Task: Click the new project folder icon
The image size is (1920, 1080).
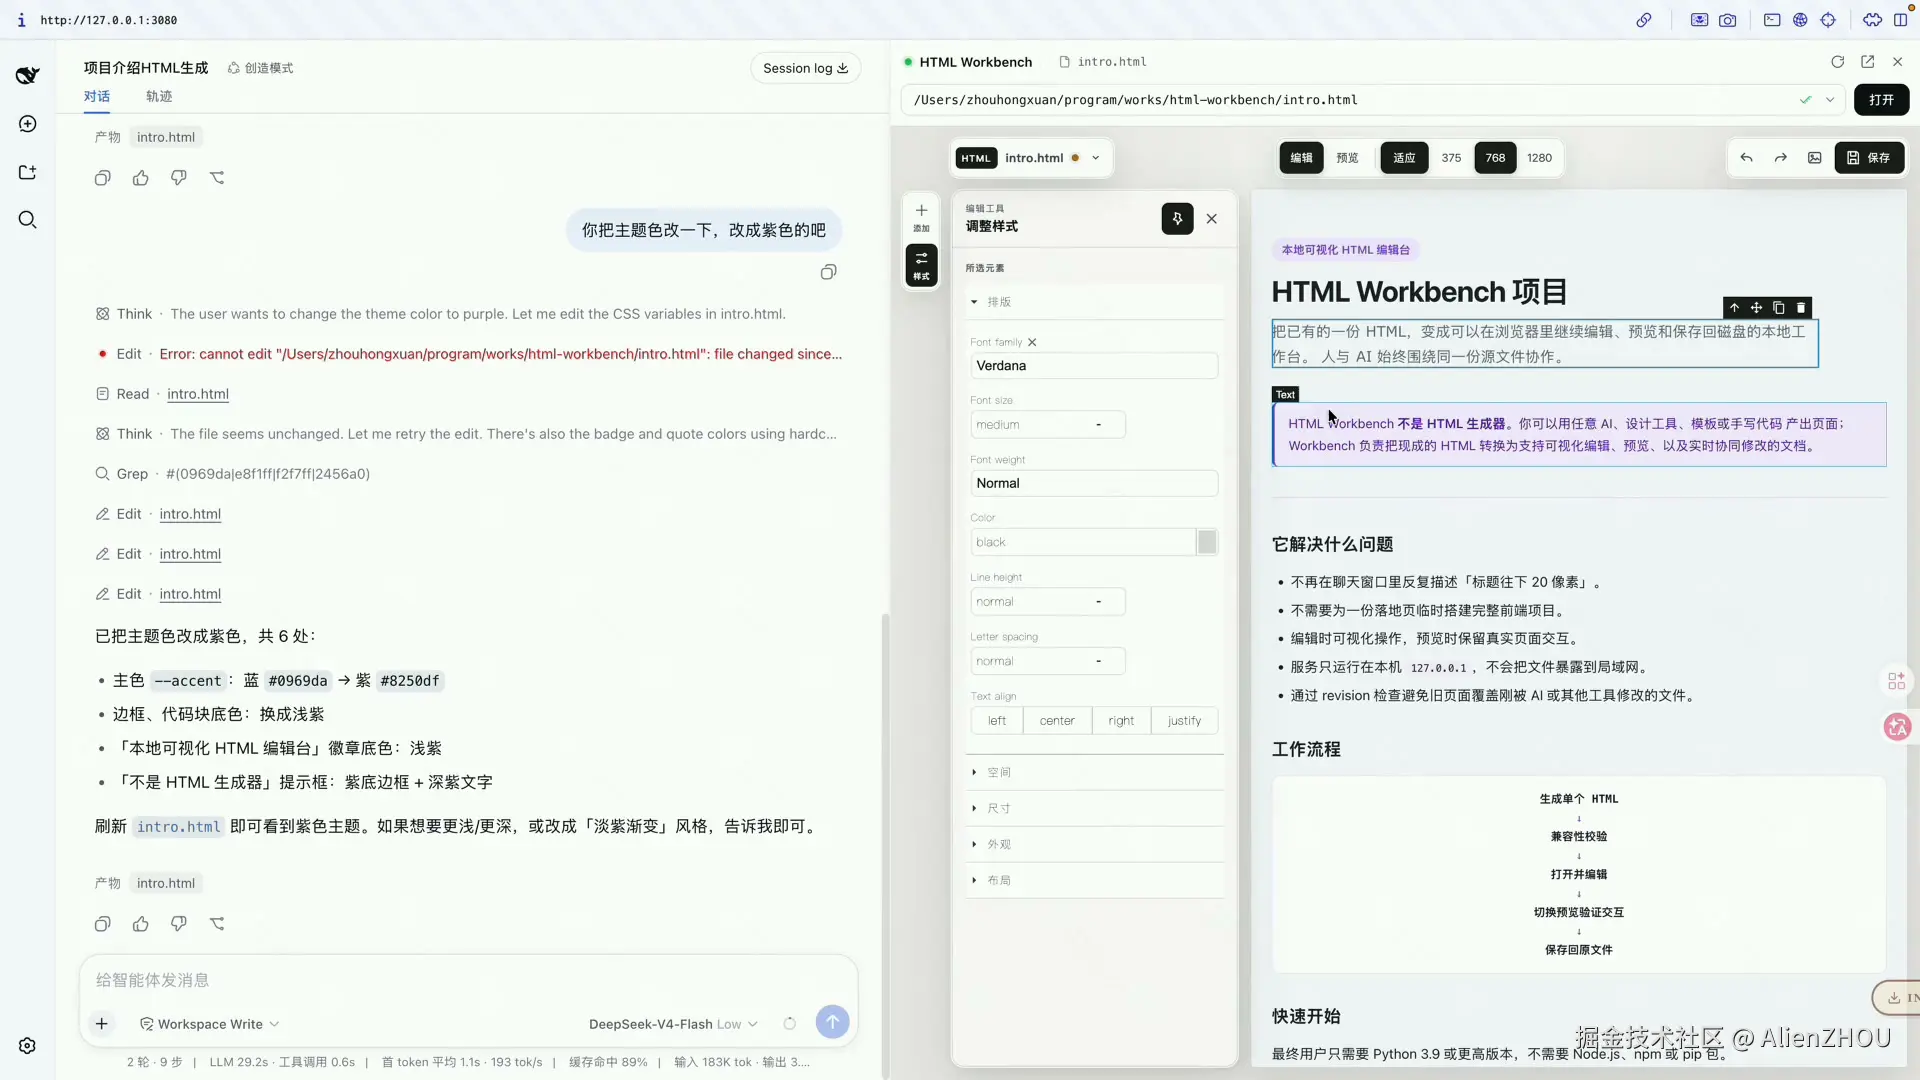Action: (x=27, y=172)
